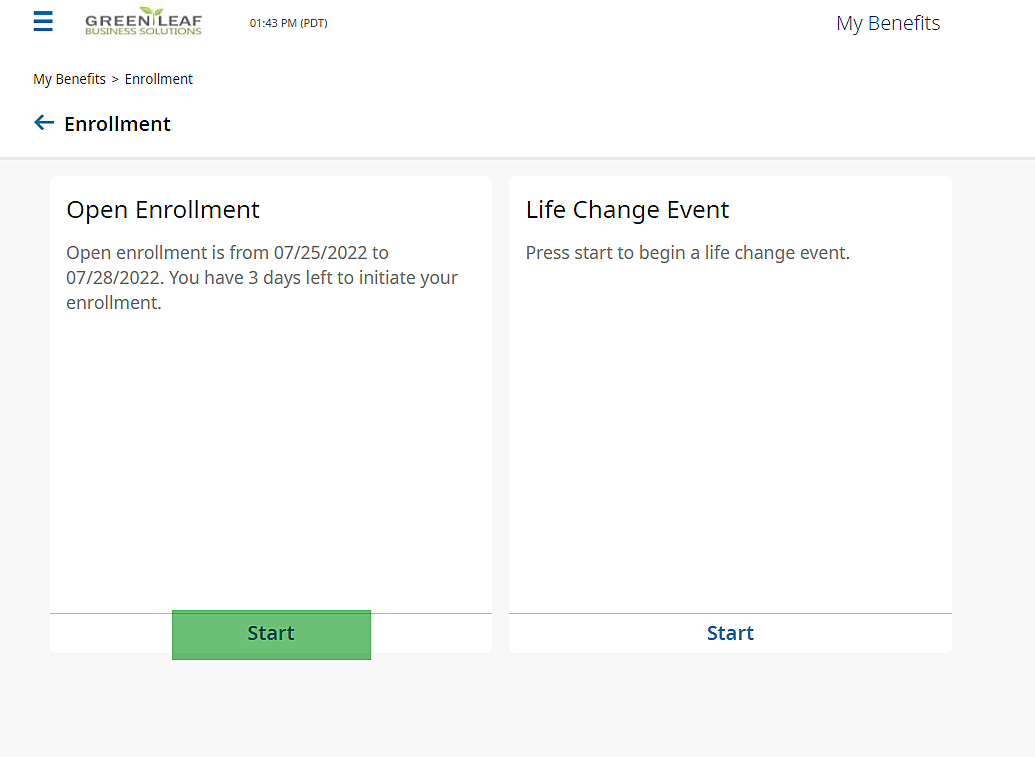
Task: Click the 01:43 PM (PDT) time display
Action: coord(288,23)
